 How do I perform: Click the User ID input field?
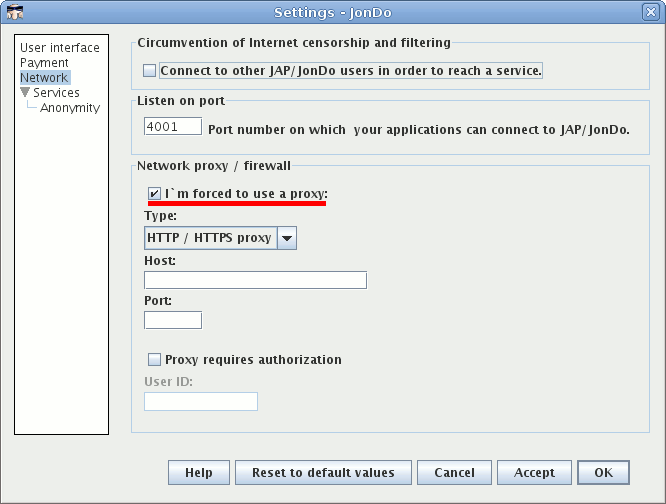tap(201, 401)
